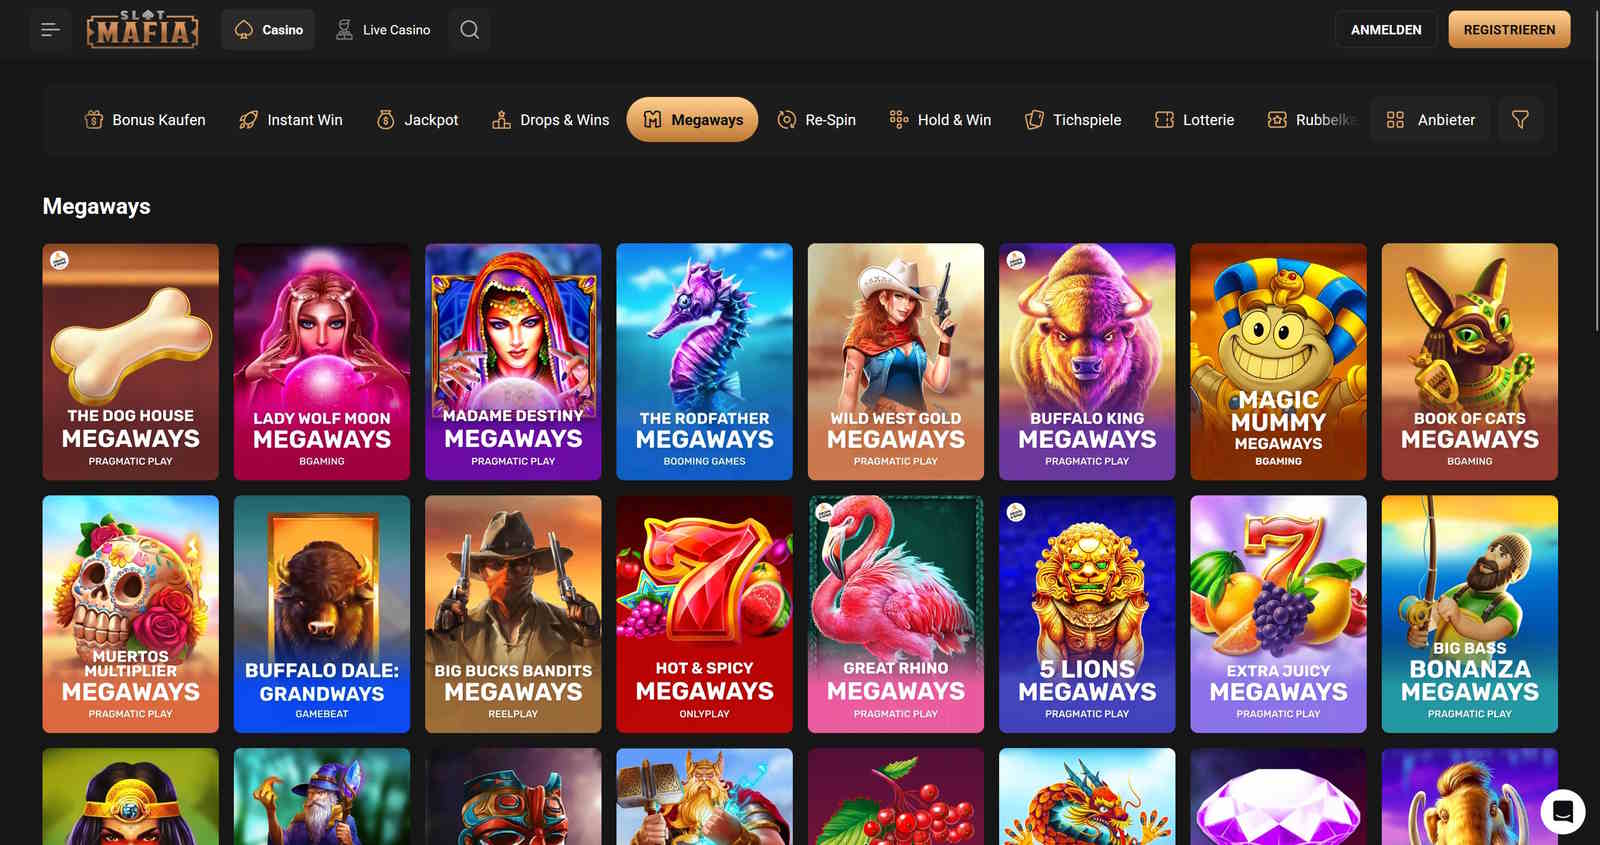
Task: Select the Lotterie category
Action: click(1194, 120)
